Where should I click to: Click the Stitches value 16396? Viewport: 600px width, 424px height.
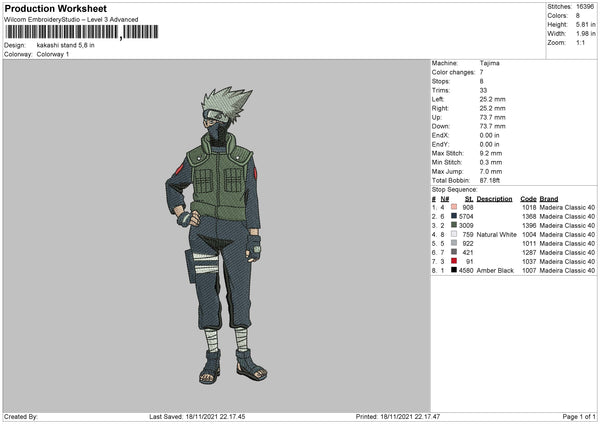[x=585, y=7]
